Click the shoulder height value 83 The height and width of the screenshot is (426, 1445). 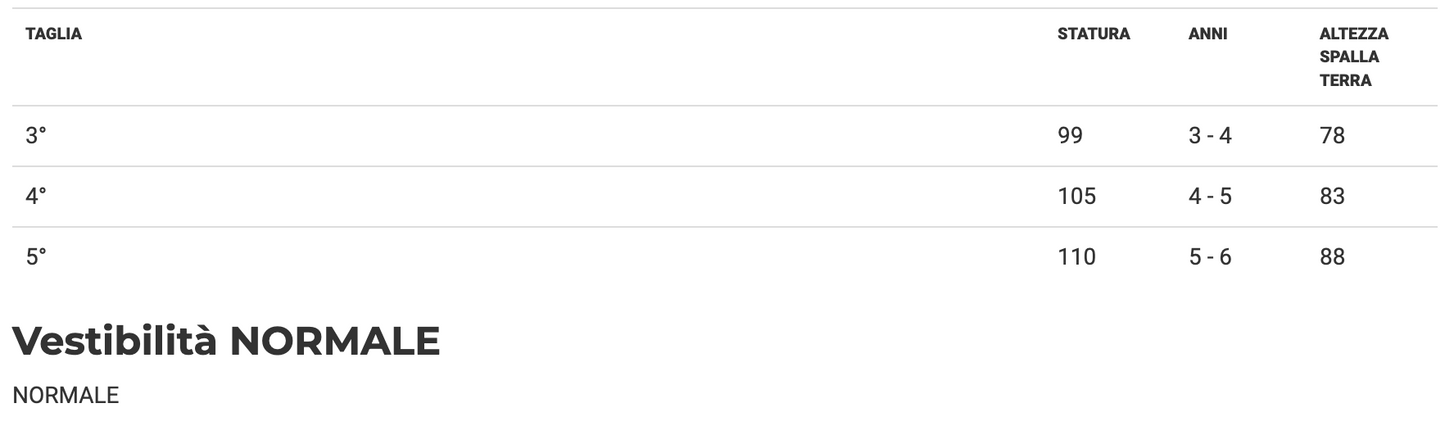coord(1332,196)
